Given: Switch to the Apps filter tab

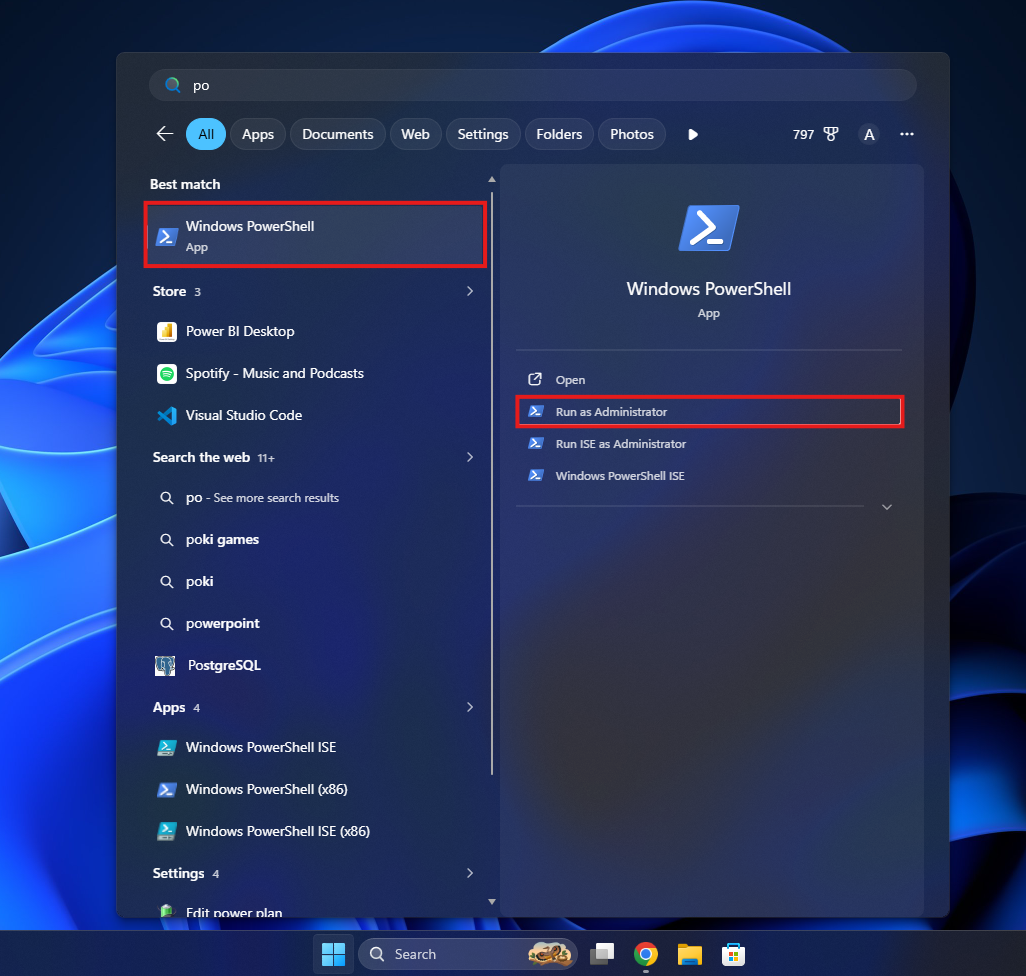Looking at the screenshot, I should [x=257, y=133].
